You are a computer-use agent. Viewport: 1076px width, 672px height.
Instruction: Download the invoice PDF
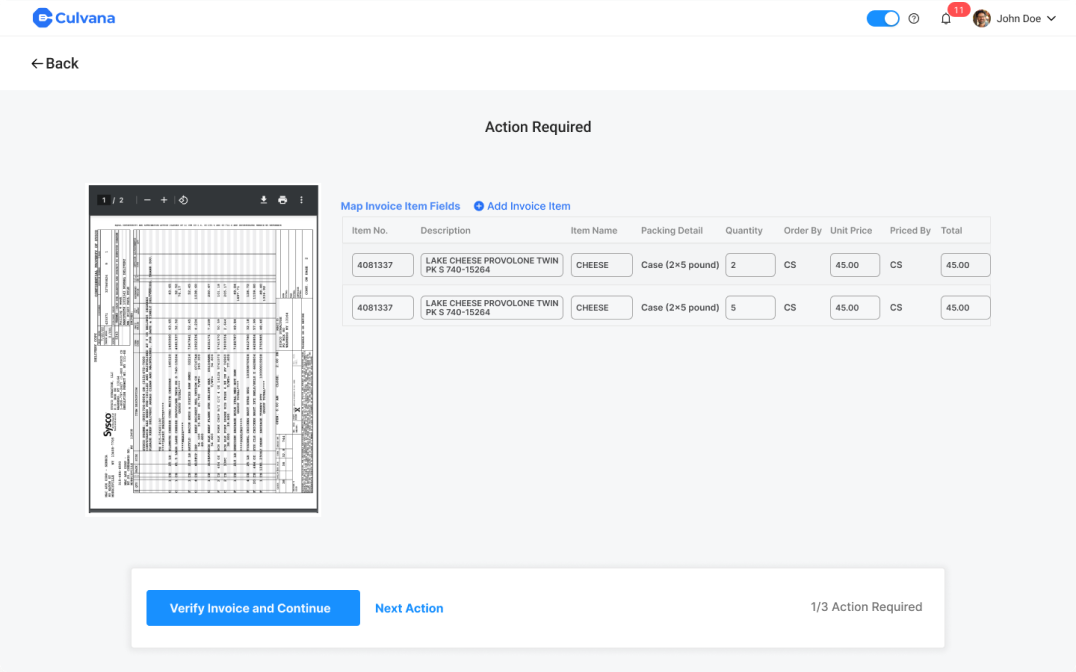click(264, 200)
